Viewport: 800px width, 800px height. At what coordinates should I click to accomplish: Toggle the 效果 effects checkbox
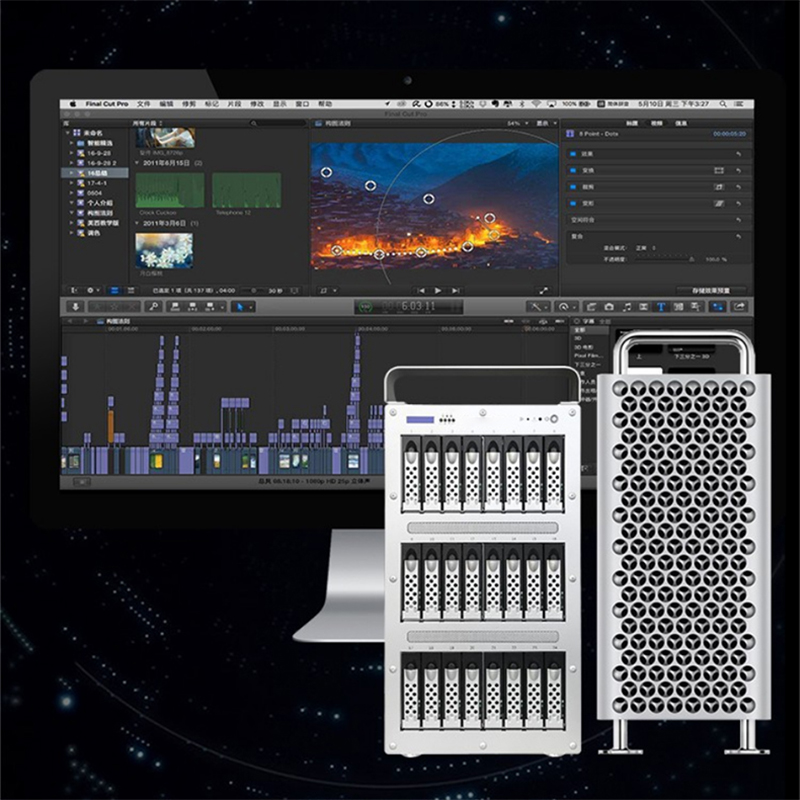(571, 154)
